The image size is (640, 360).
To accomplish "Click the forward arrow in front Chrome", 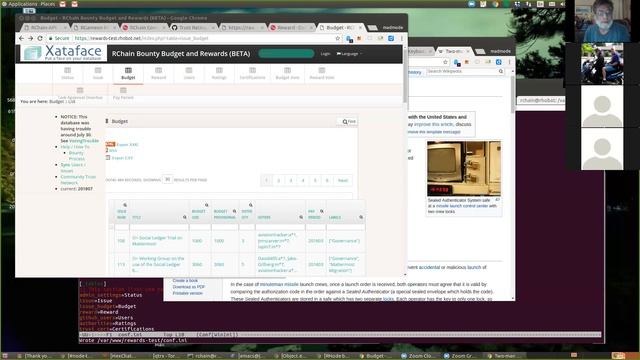I will pos(31,38).
